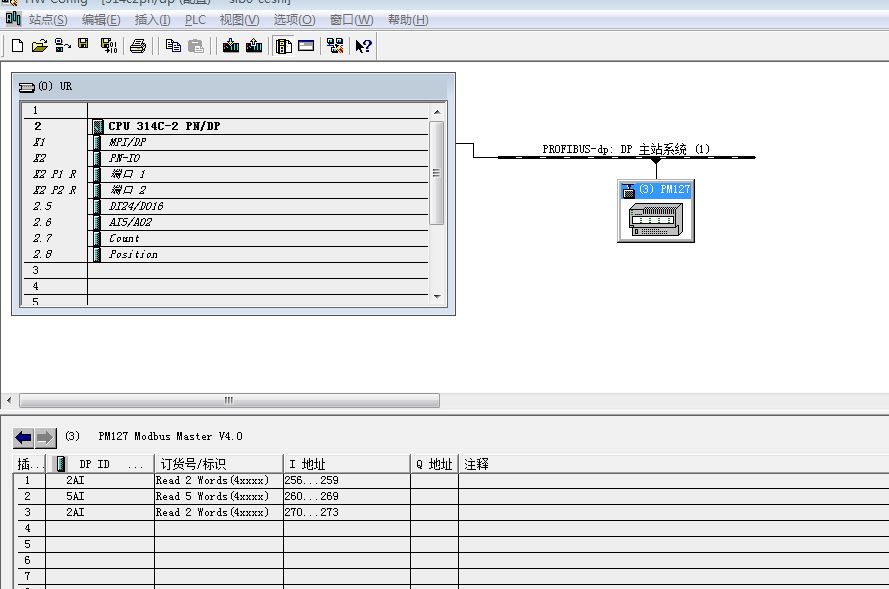Select the AI5/AO2 submodule row
889x589 pixels.
tap(226, 222)
